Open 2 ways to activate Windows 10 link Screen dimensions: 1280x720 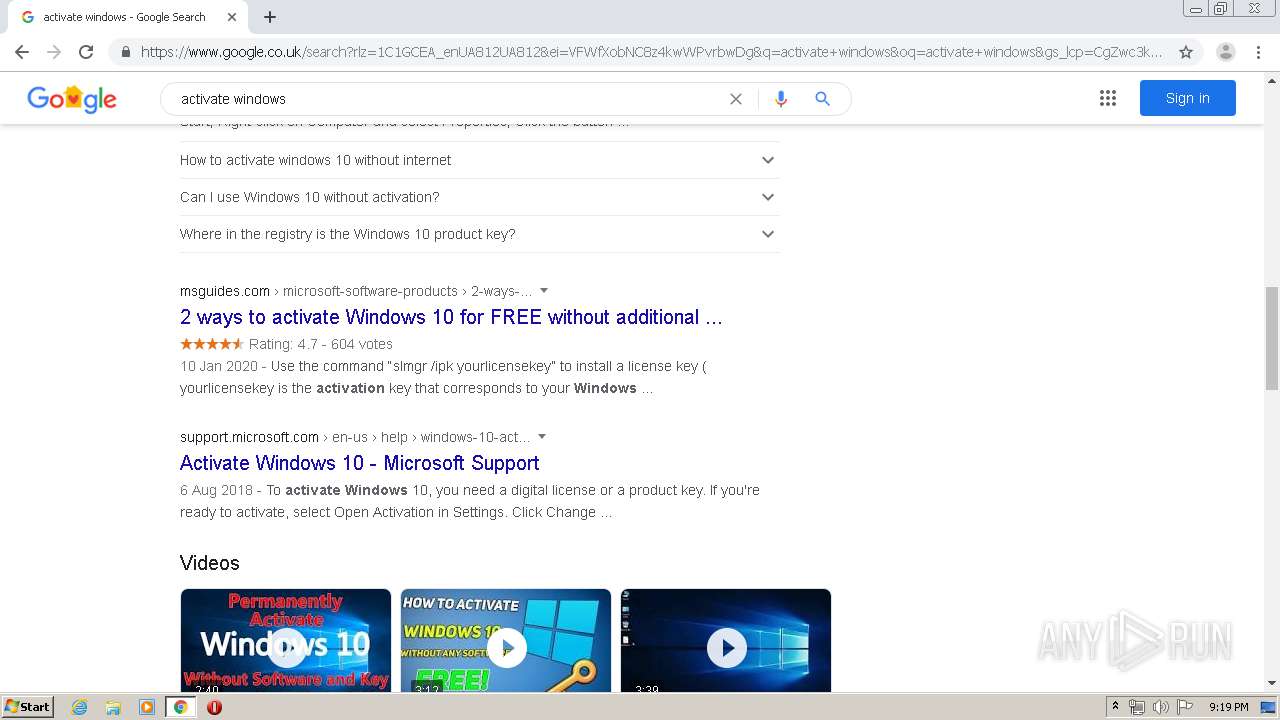click(x=451, y=317)
